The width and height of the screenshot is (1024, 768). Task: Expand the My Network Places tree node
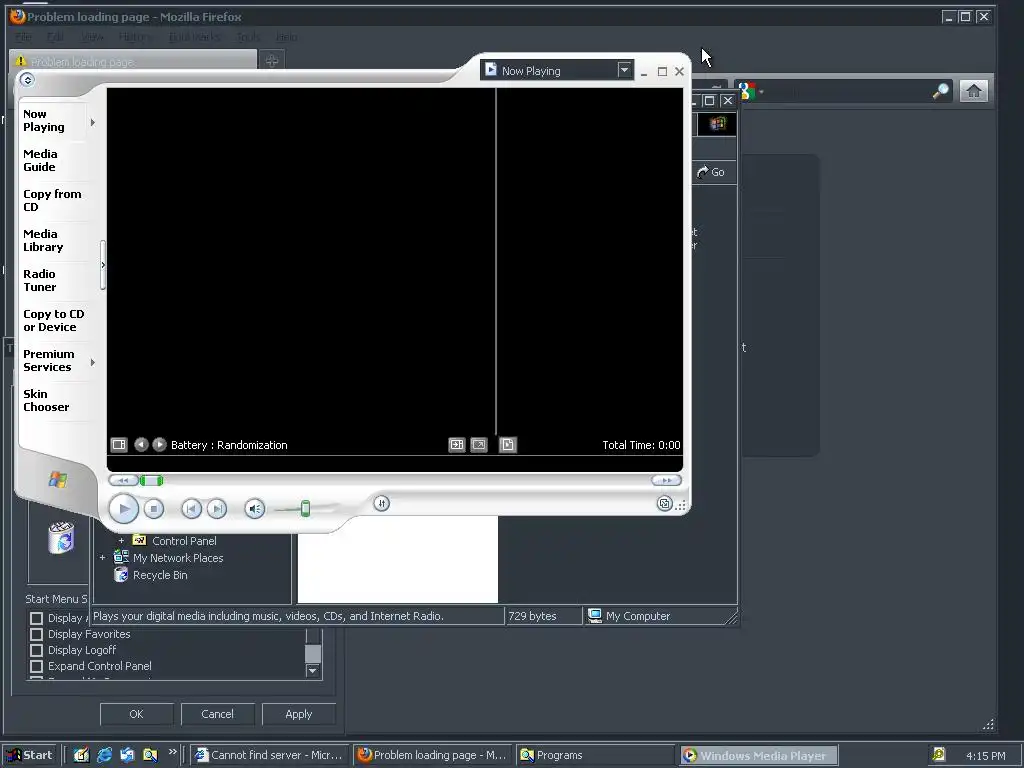point(103,558)
